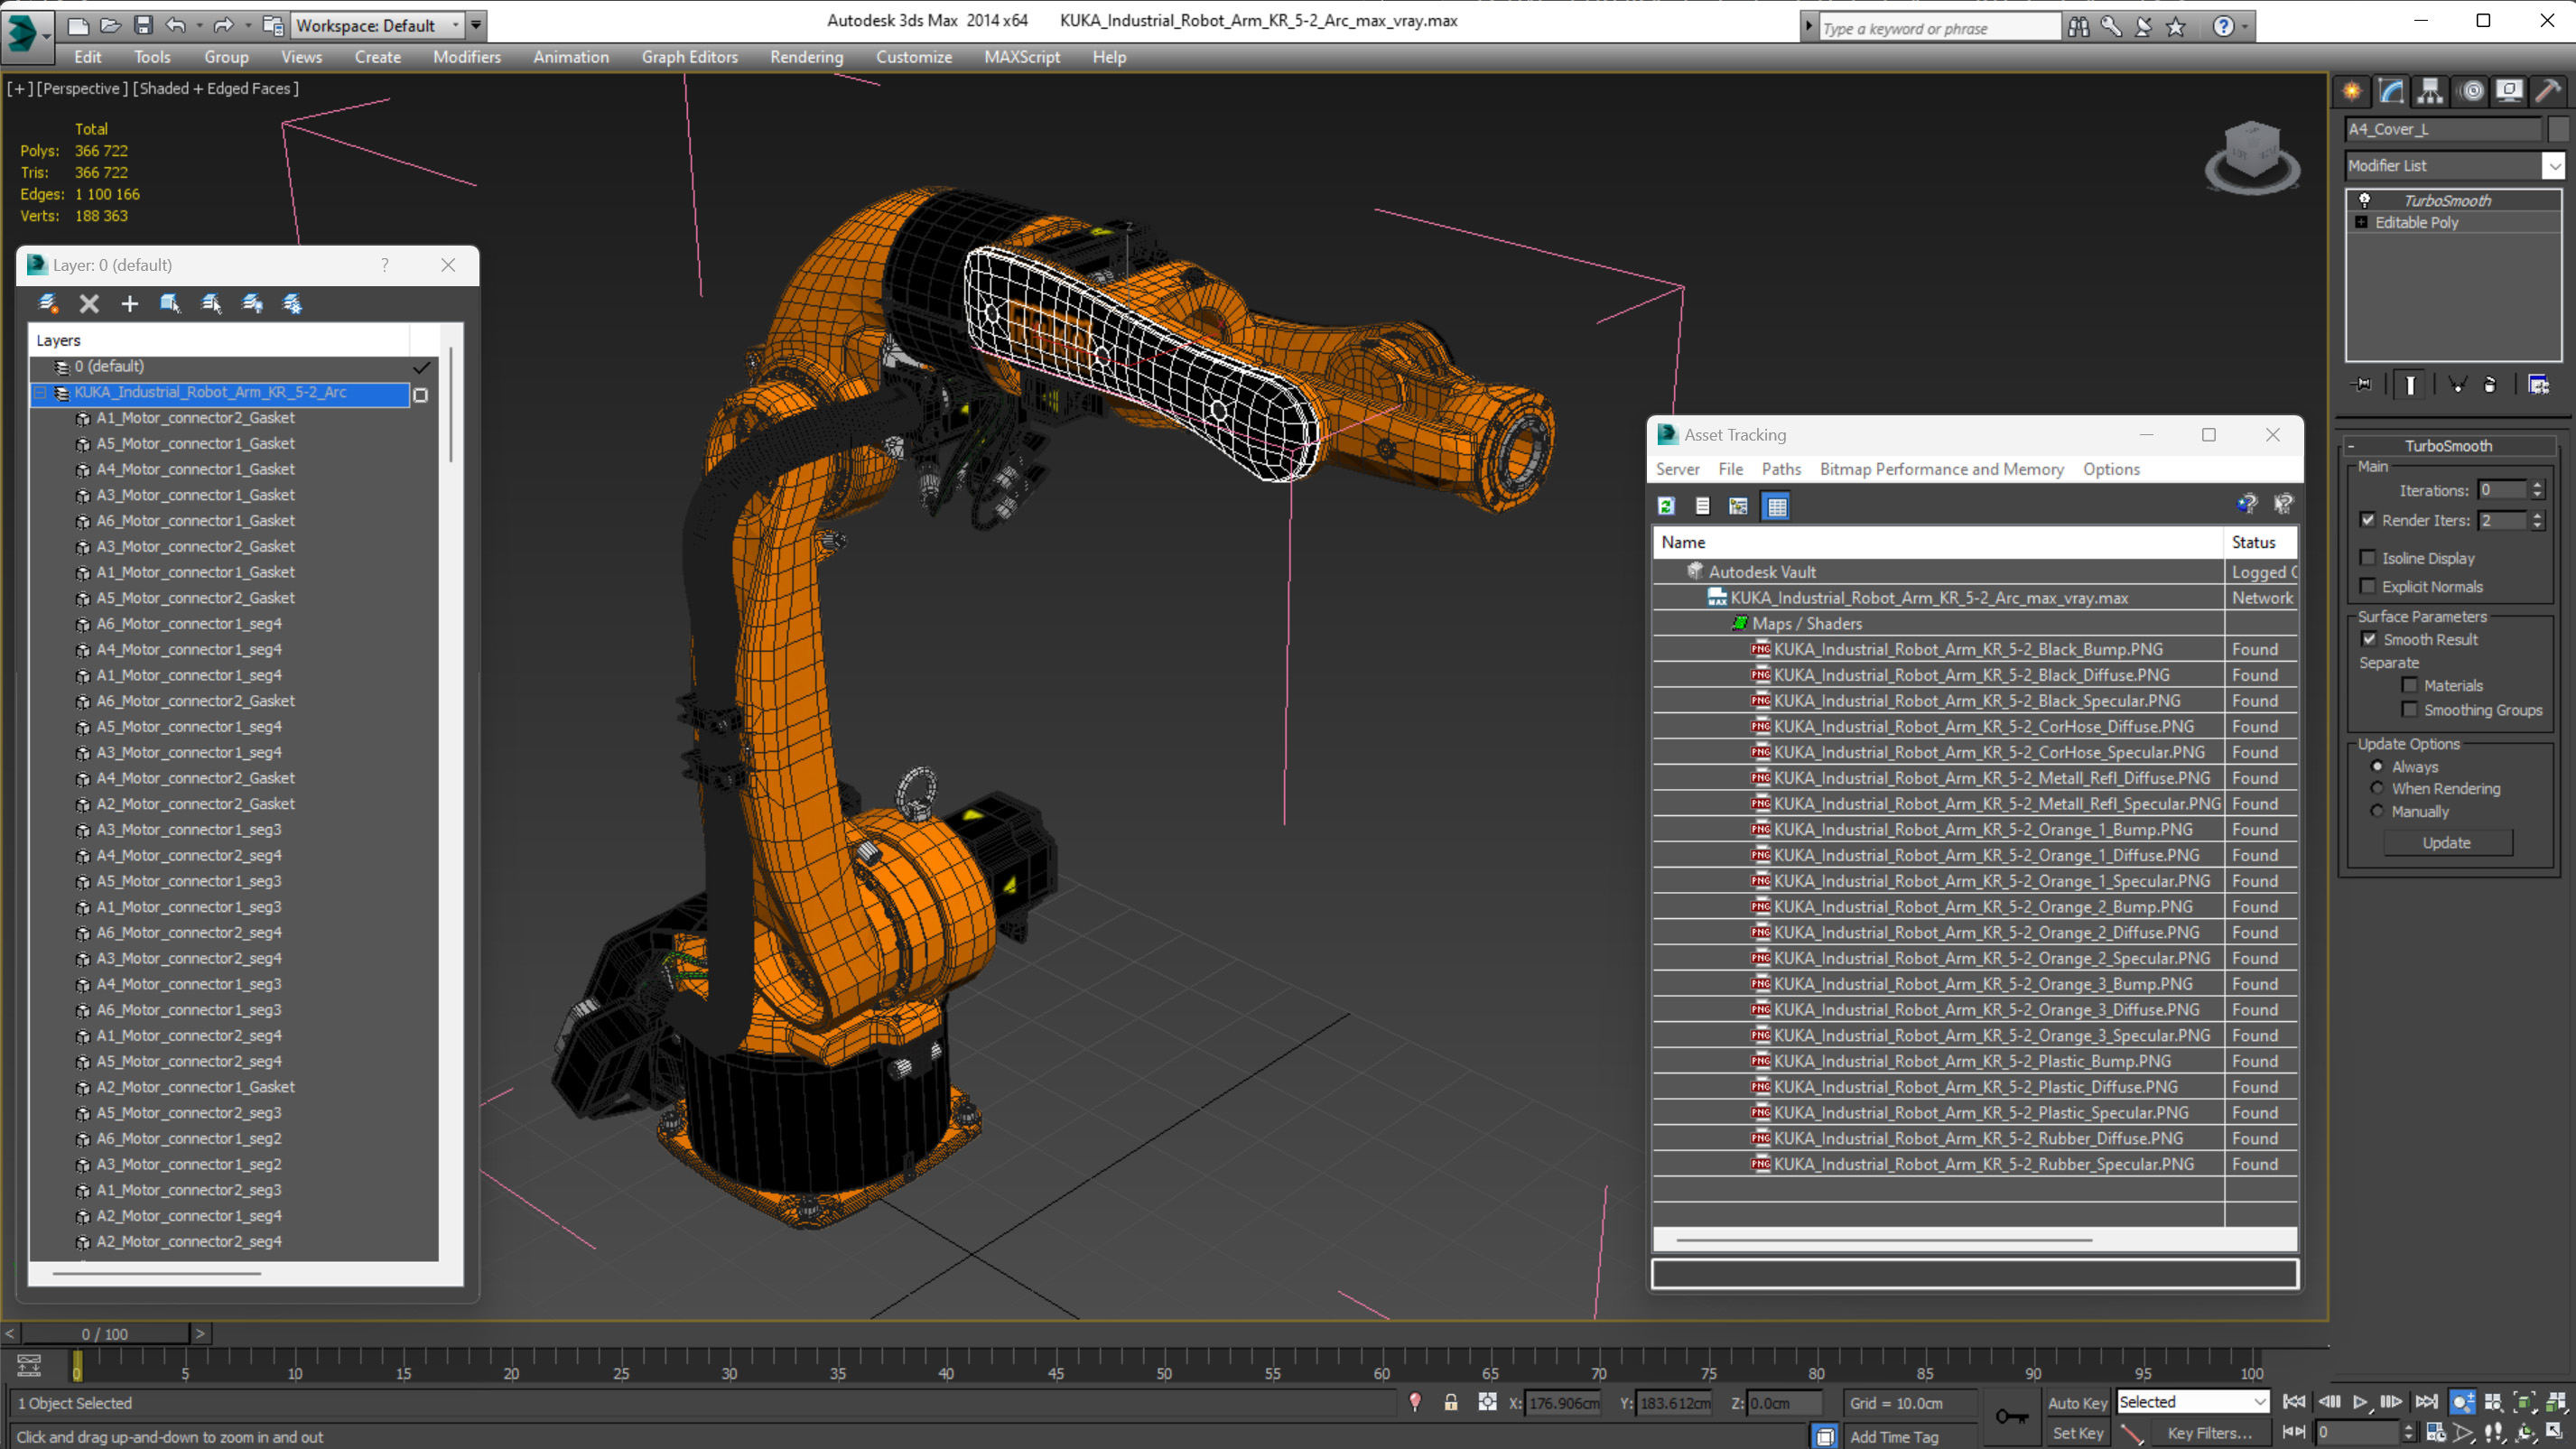The width and height of the screenshot is (2576, 1449).
Task: Open the Display command panel tab
Action: (2509, 91)
